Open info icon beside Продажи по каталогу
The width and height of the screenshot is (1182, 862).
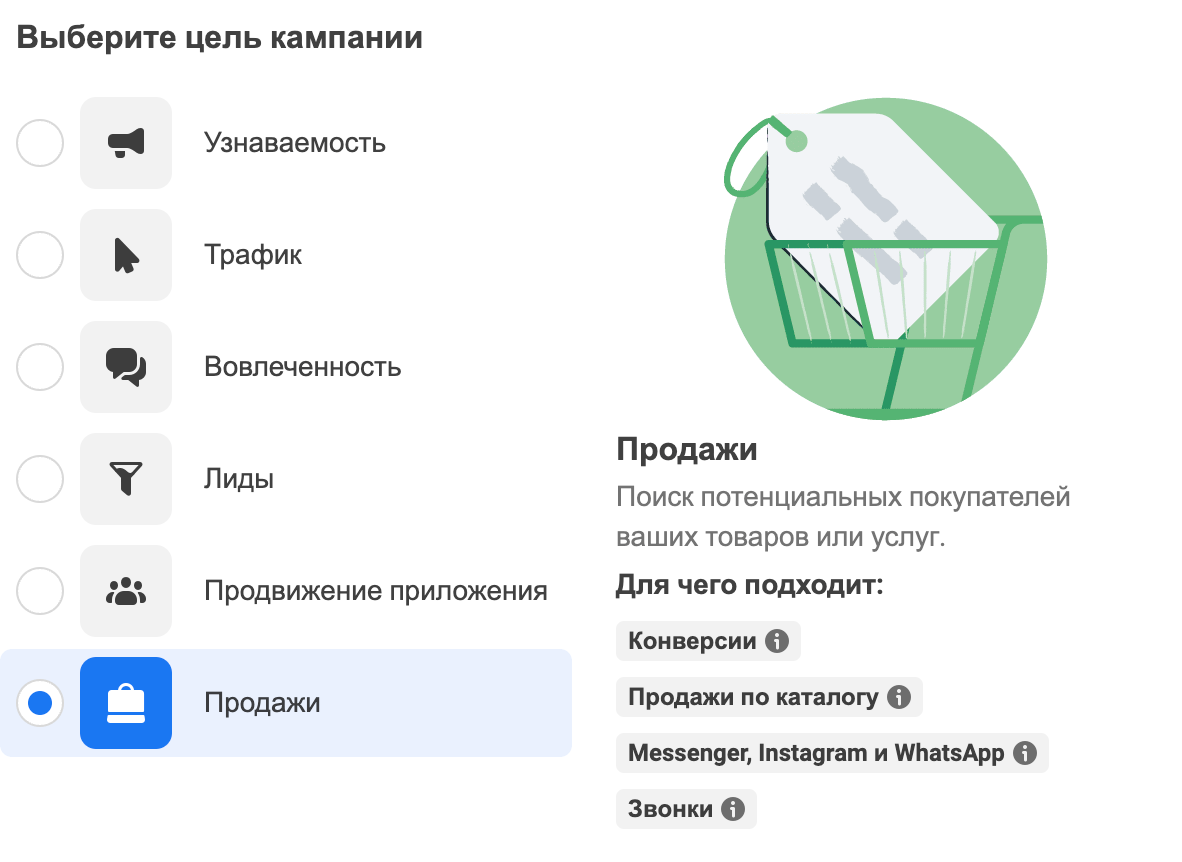tap(899, 697)
